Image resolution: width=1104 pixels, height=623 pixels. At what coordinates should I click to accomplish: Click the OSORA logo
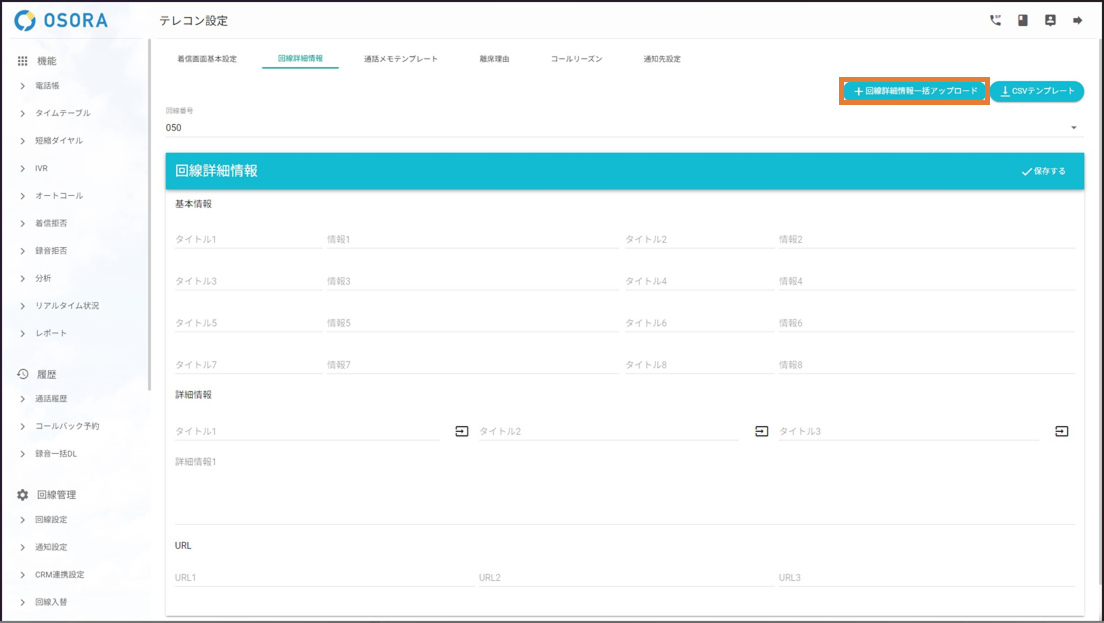coord(61,21)
